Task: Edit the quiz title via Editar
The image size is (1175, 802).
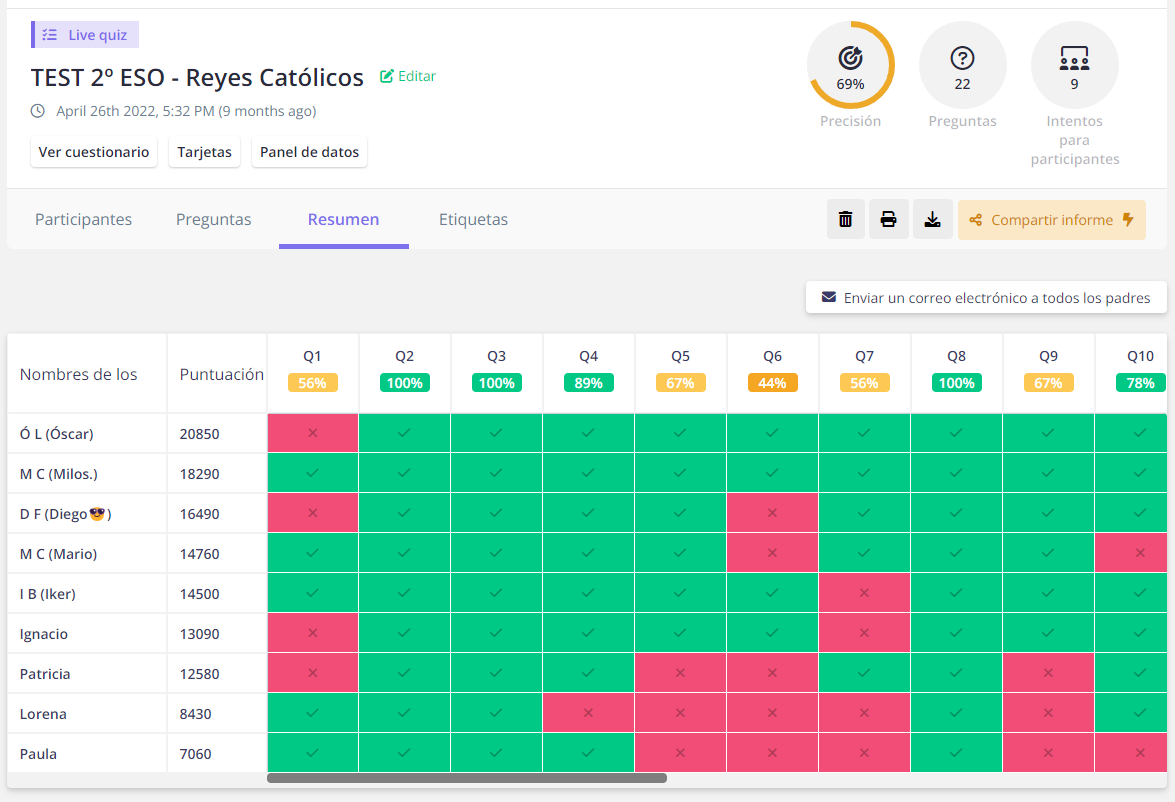Action: click(408, 76)
